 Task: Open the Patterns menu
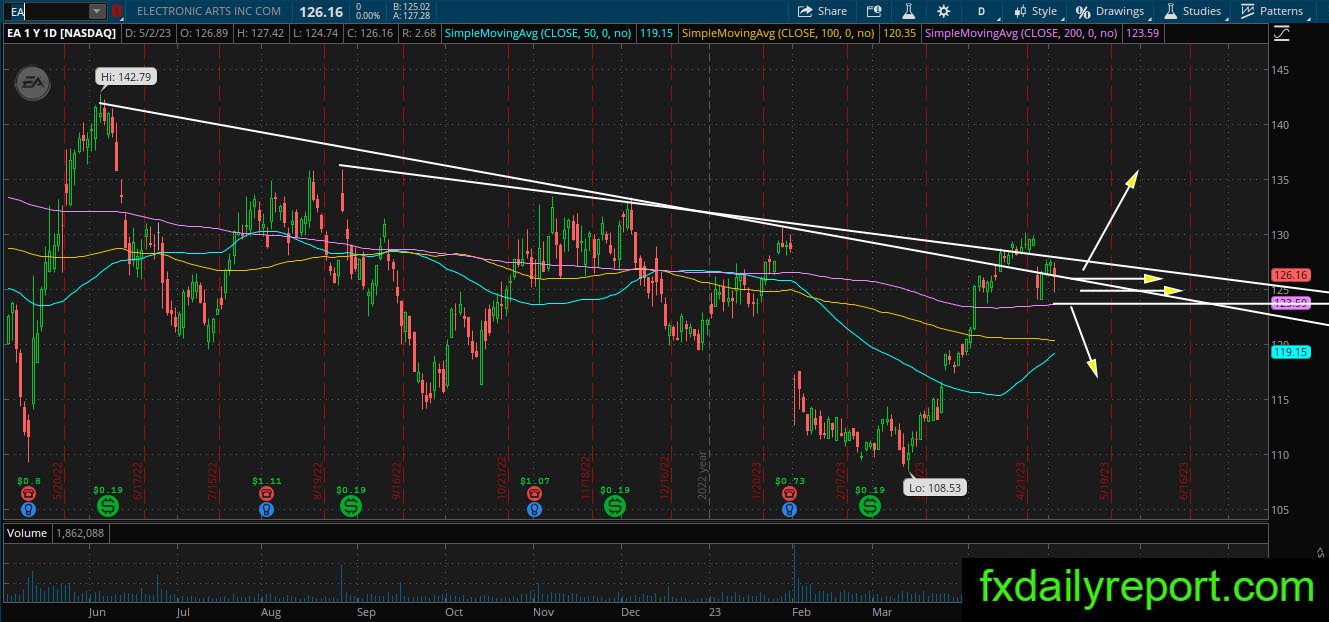click(1271, 11)
